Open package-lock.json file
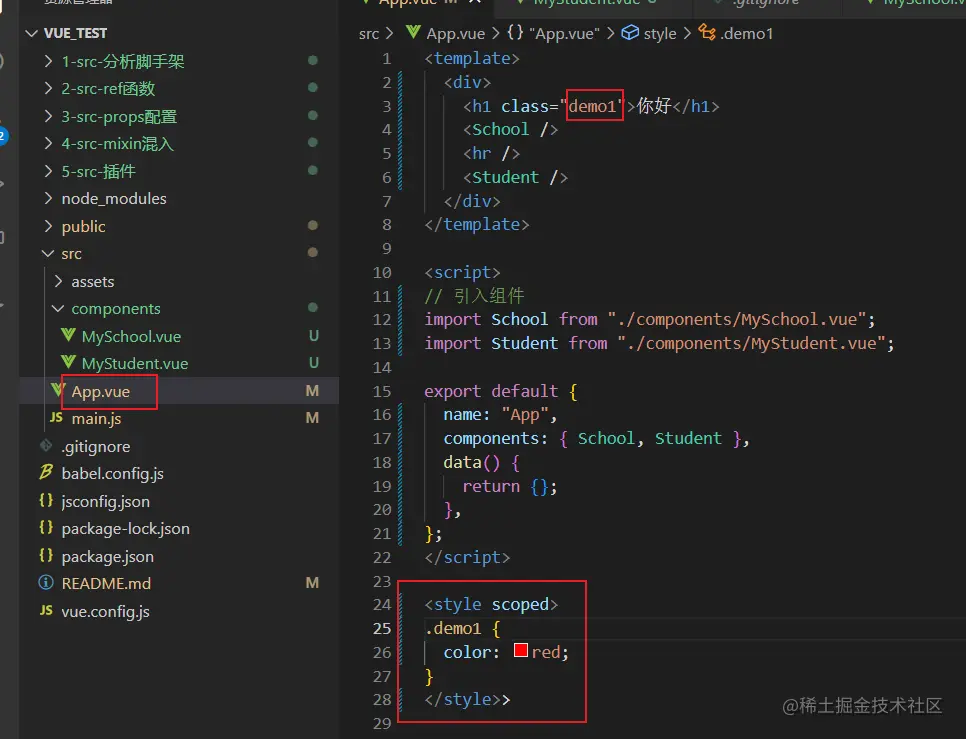Viewport: 966px width, 739px height. click(x=126, y=528)
